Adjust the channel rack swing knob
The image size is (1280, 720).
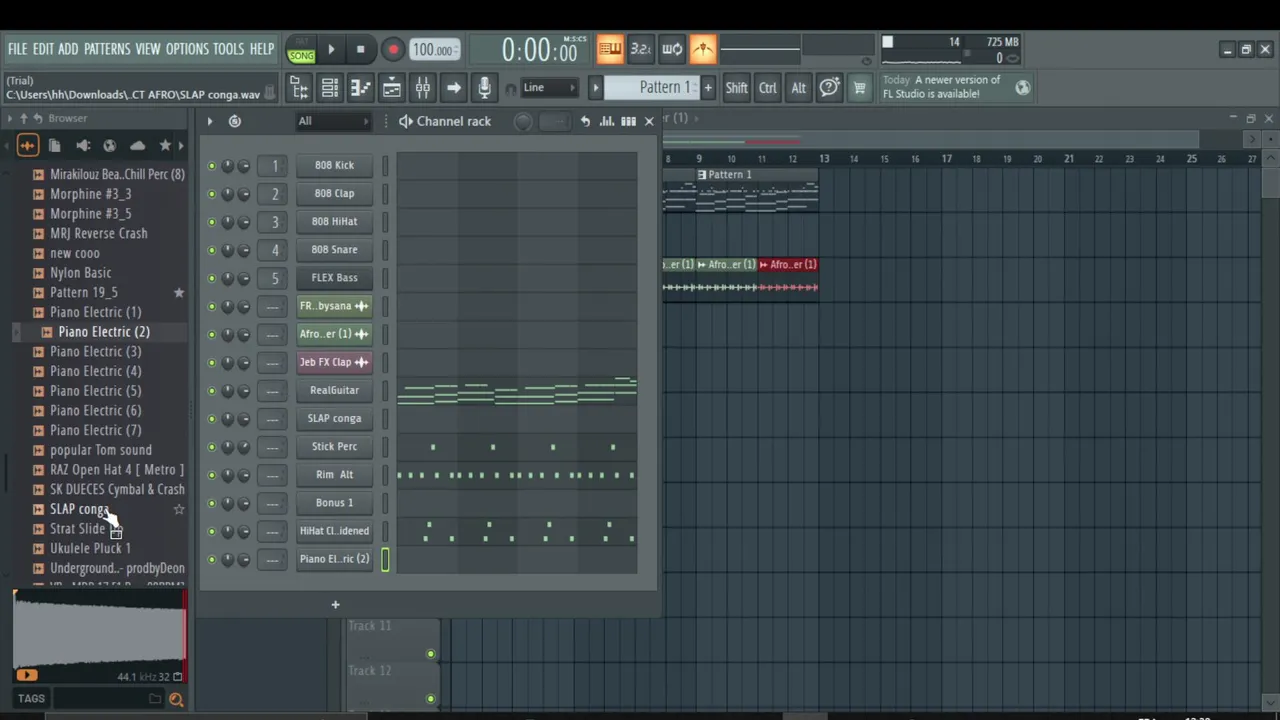point(523,122)
